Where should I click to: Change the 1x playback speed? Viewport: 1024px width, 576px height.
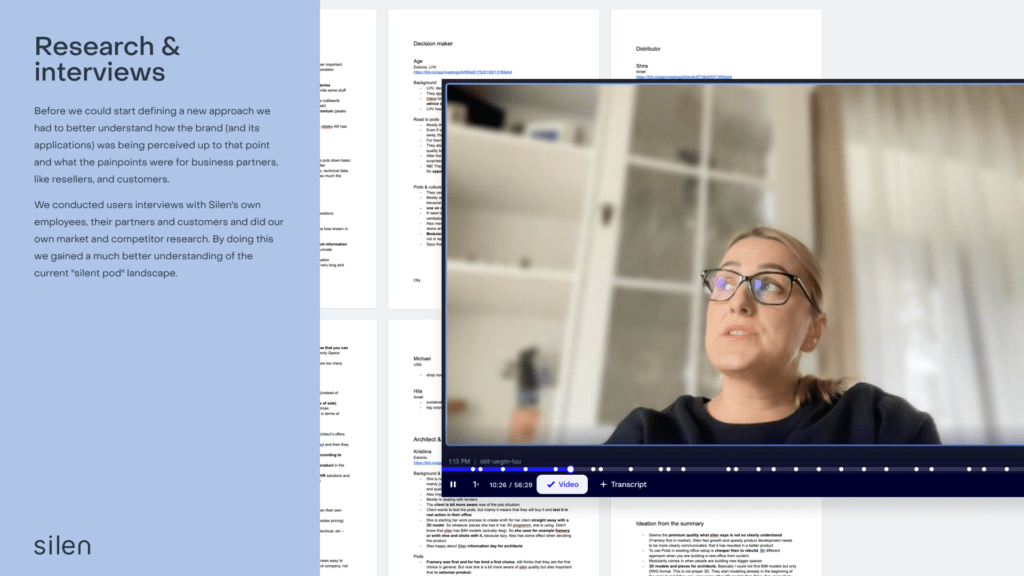[x=476, y=485]
